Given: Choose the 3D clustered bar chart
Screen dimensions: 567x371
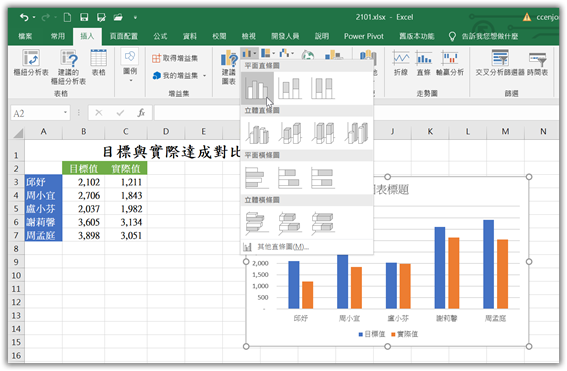Looking at the screenshot, I should tap(257, 222).
